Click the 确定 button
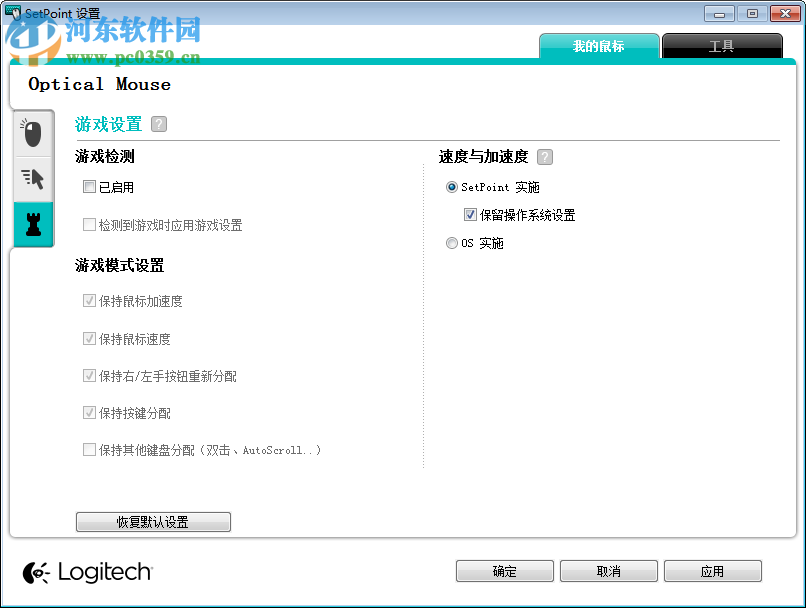This screenshot has width=806, height=608. click(504, 571)
